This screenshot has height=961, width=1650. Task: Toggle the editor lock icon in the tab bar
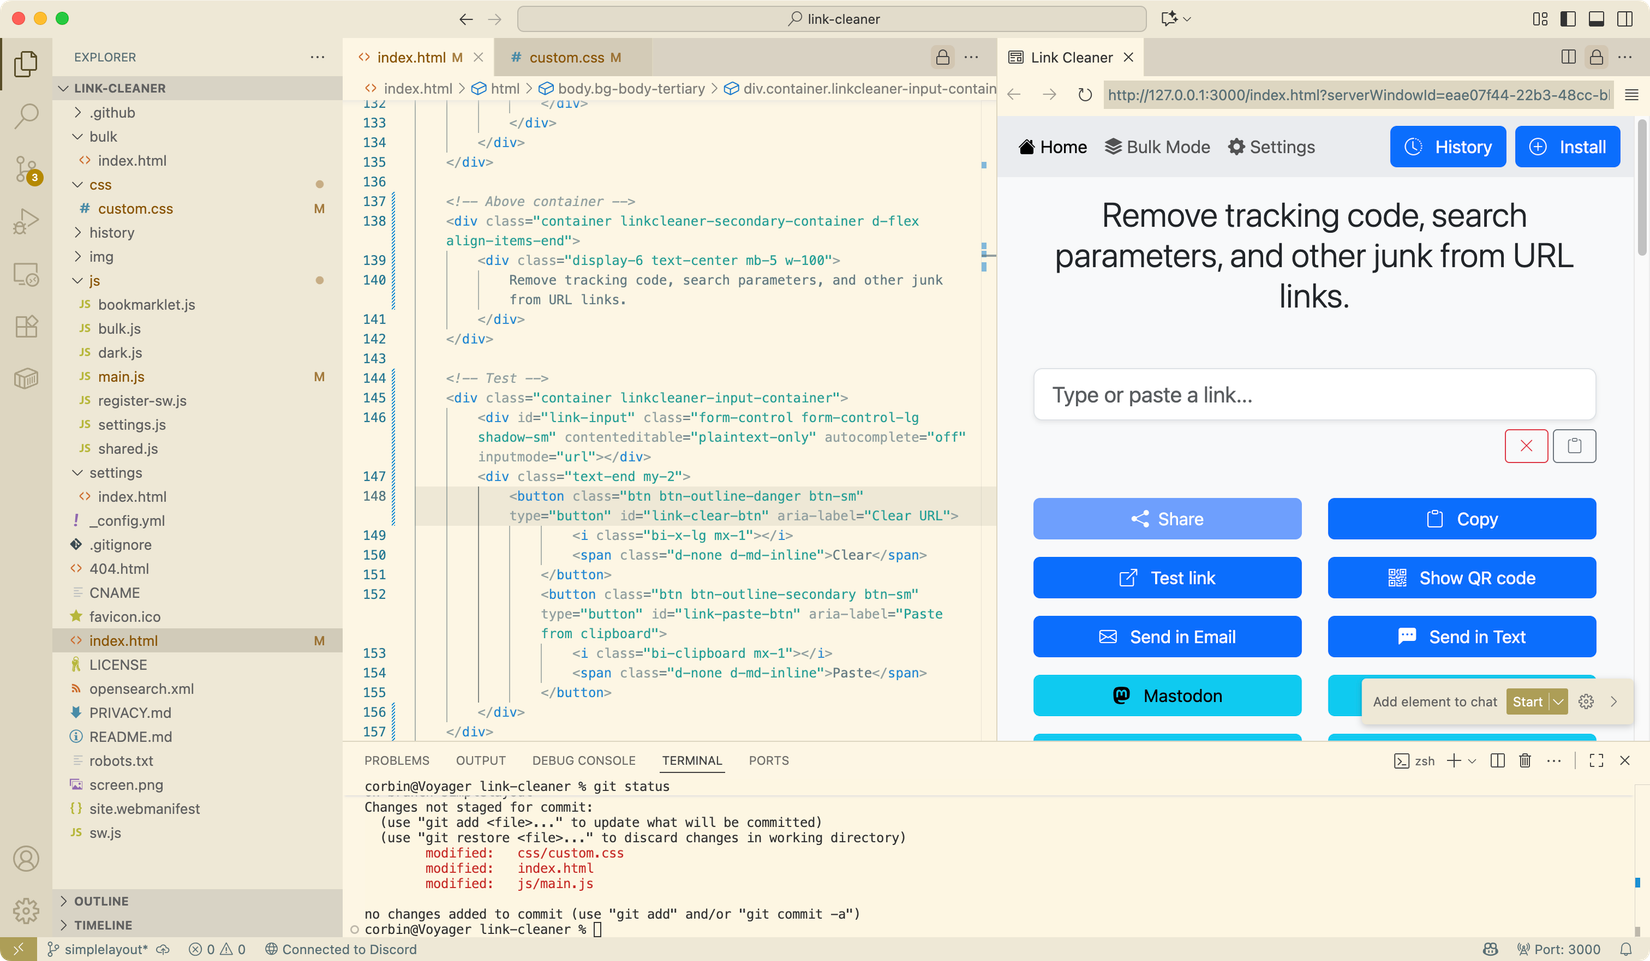click(942, 57)
